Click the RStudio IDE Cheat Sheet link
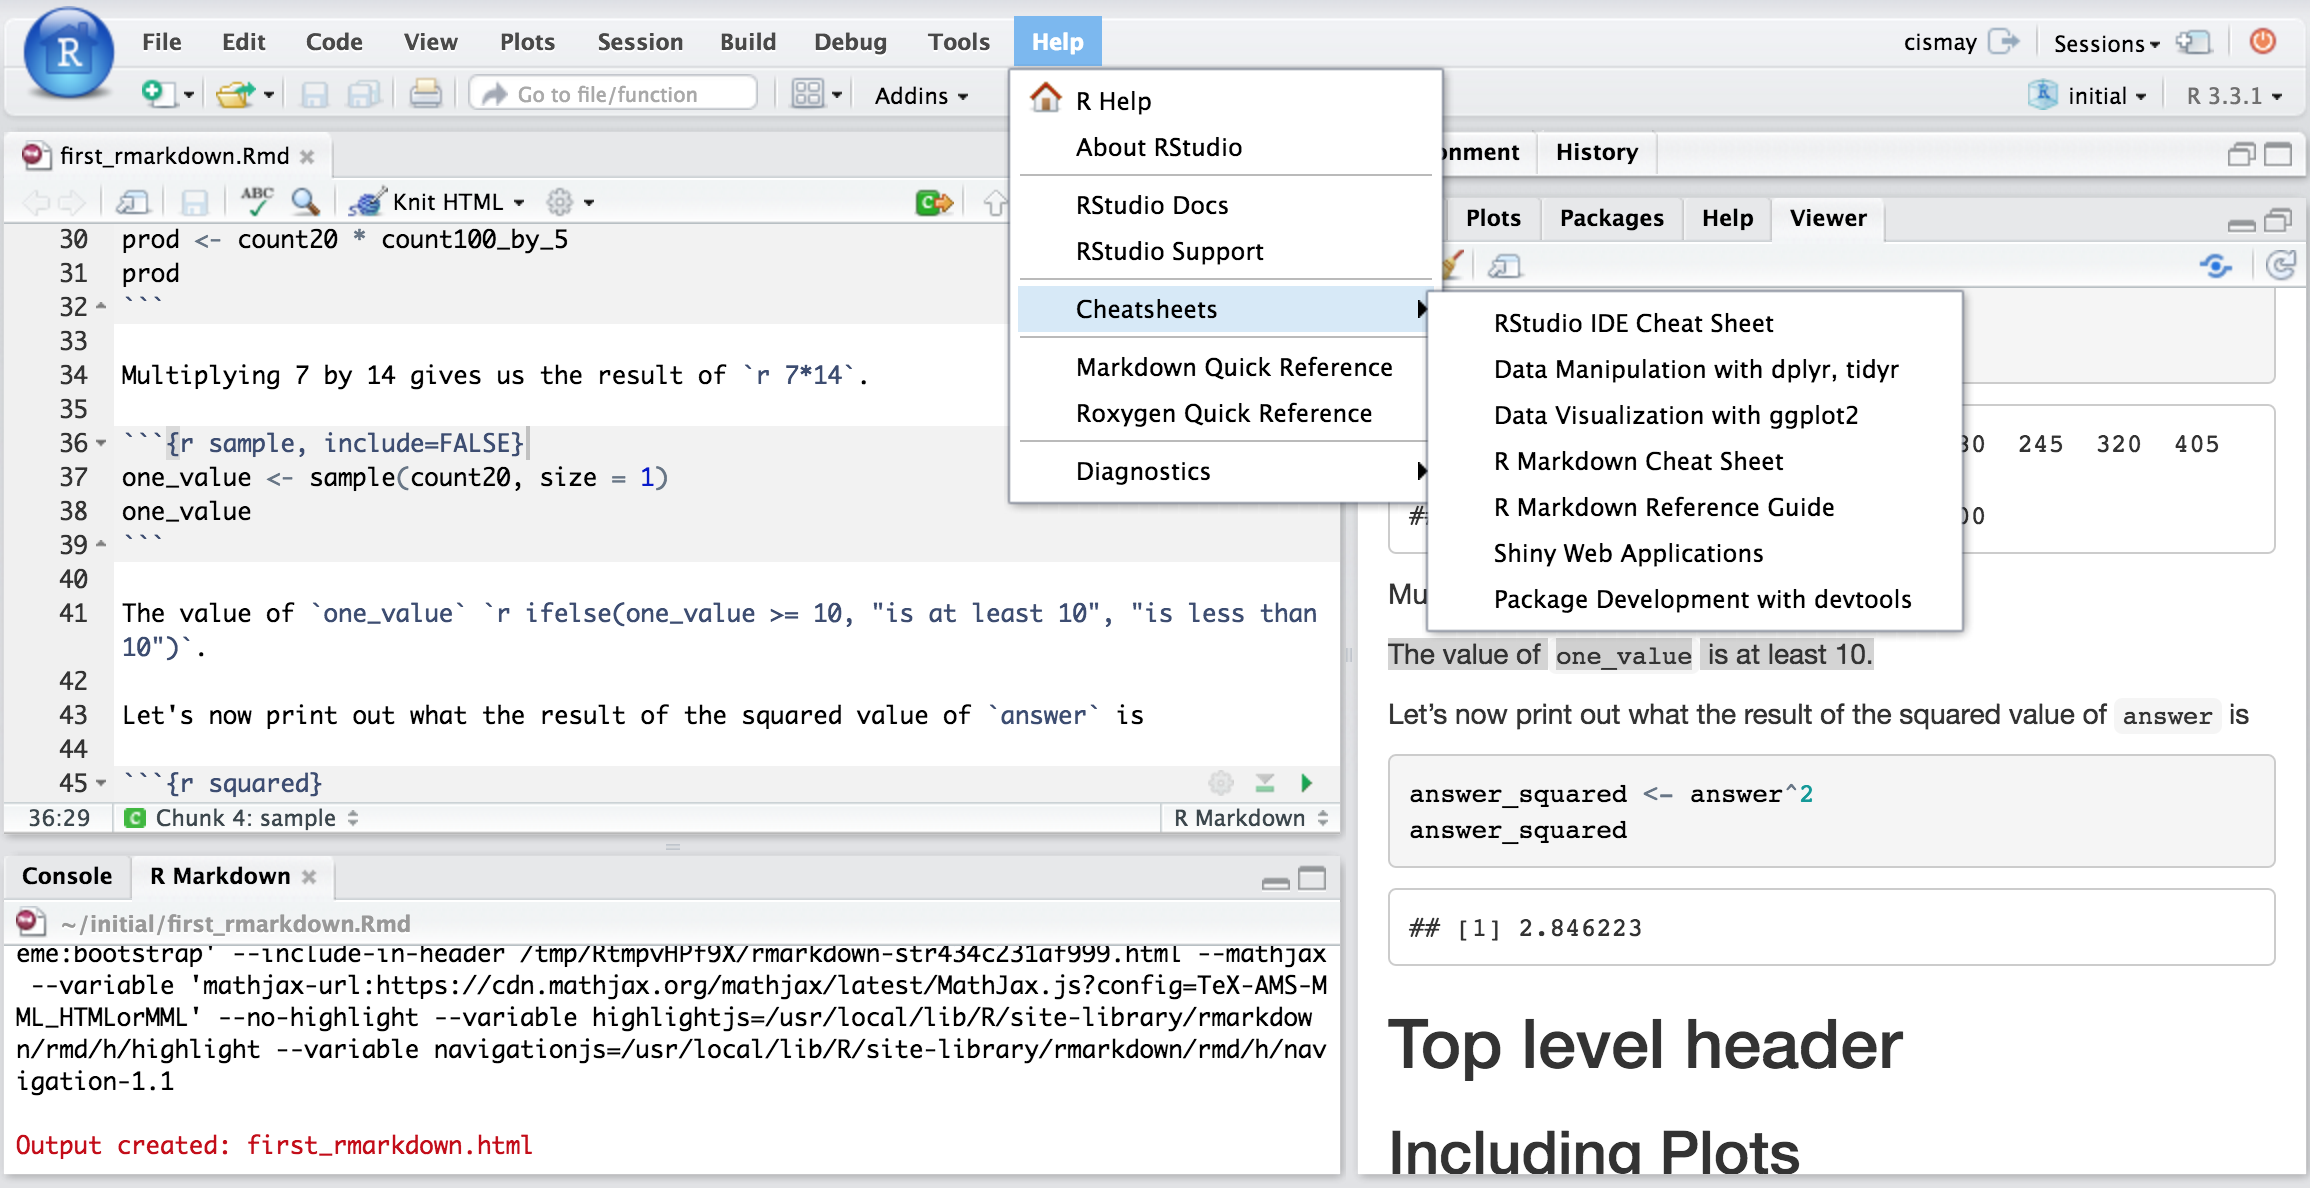2310x1188 pixels. click(1636, 323)
